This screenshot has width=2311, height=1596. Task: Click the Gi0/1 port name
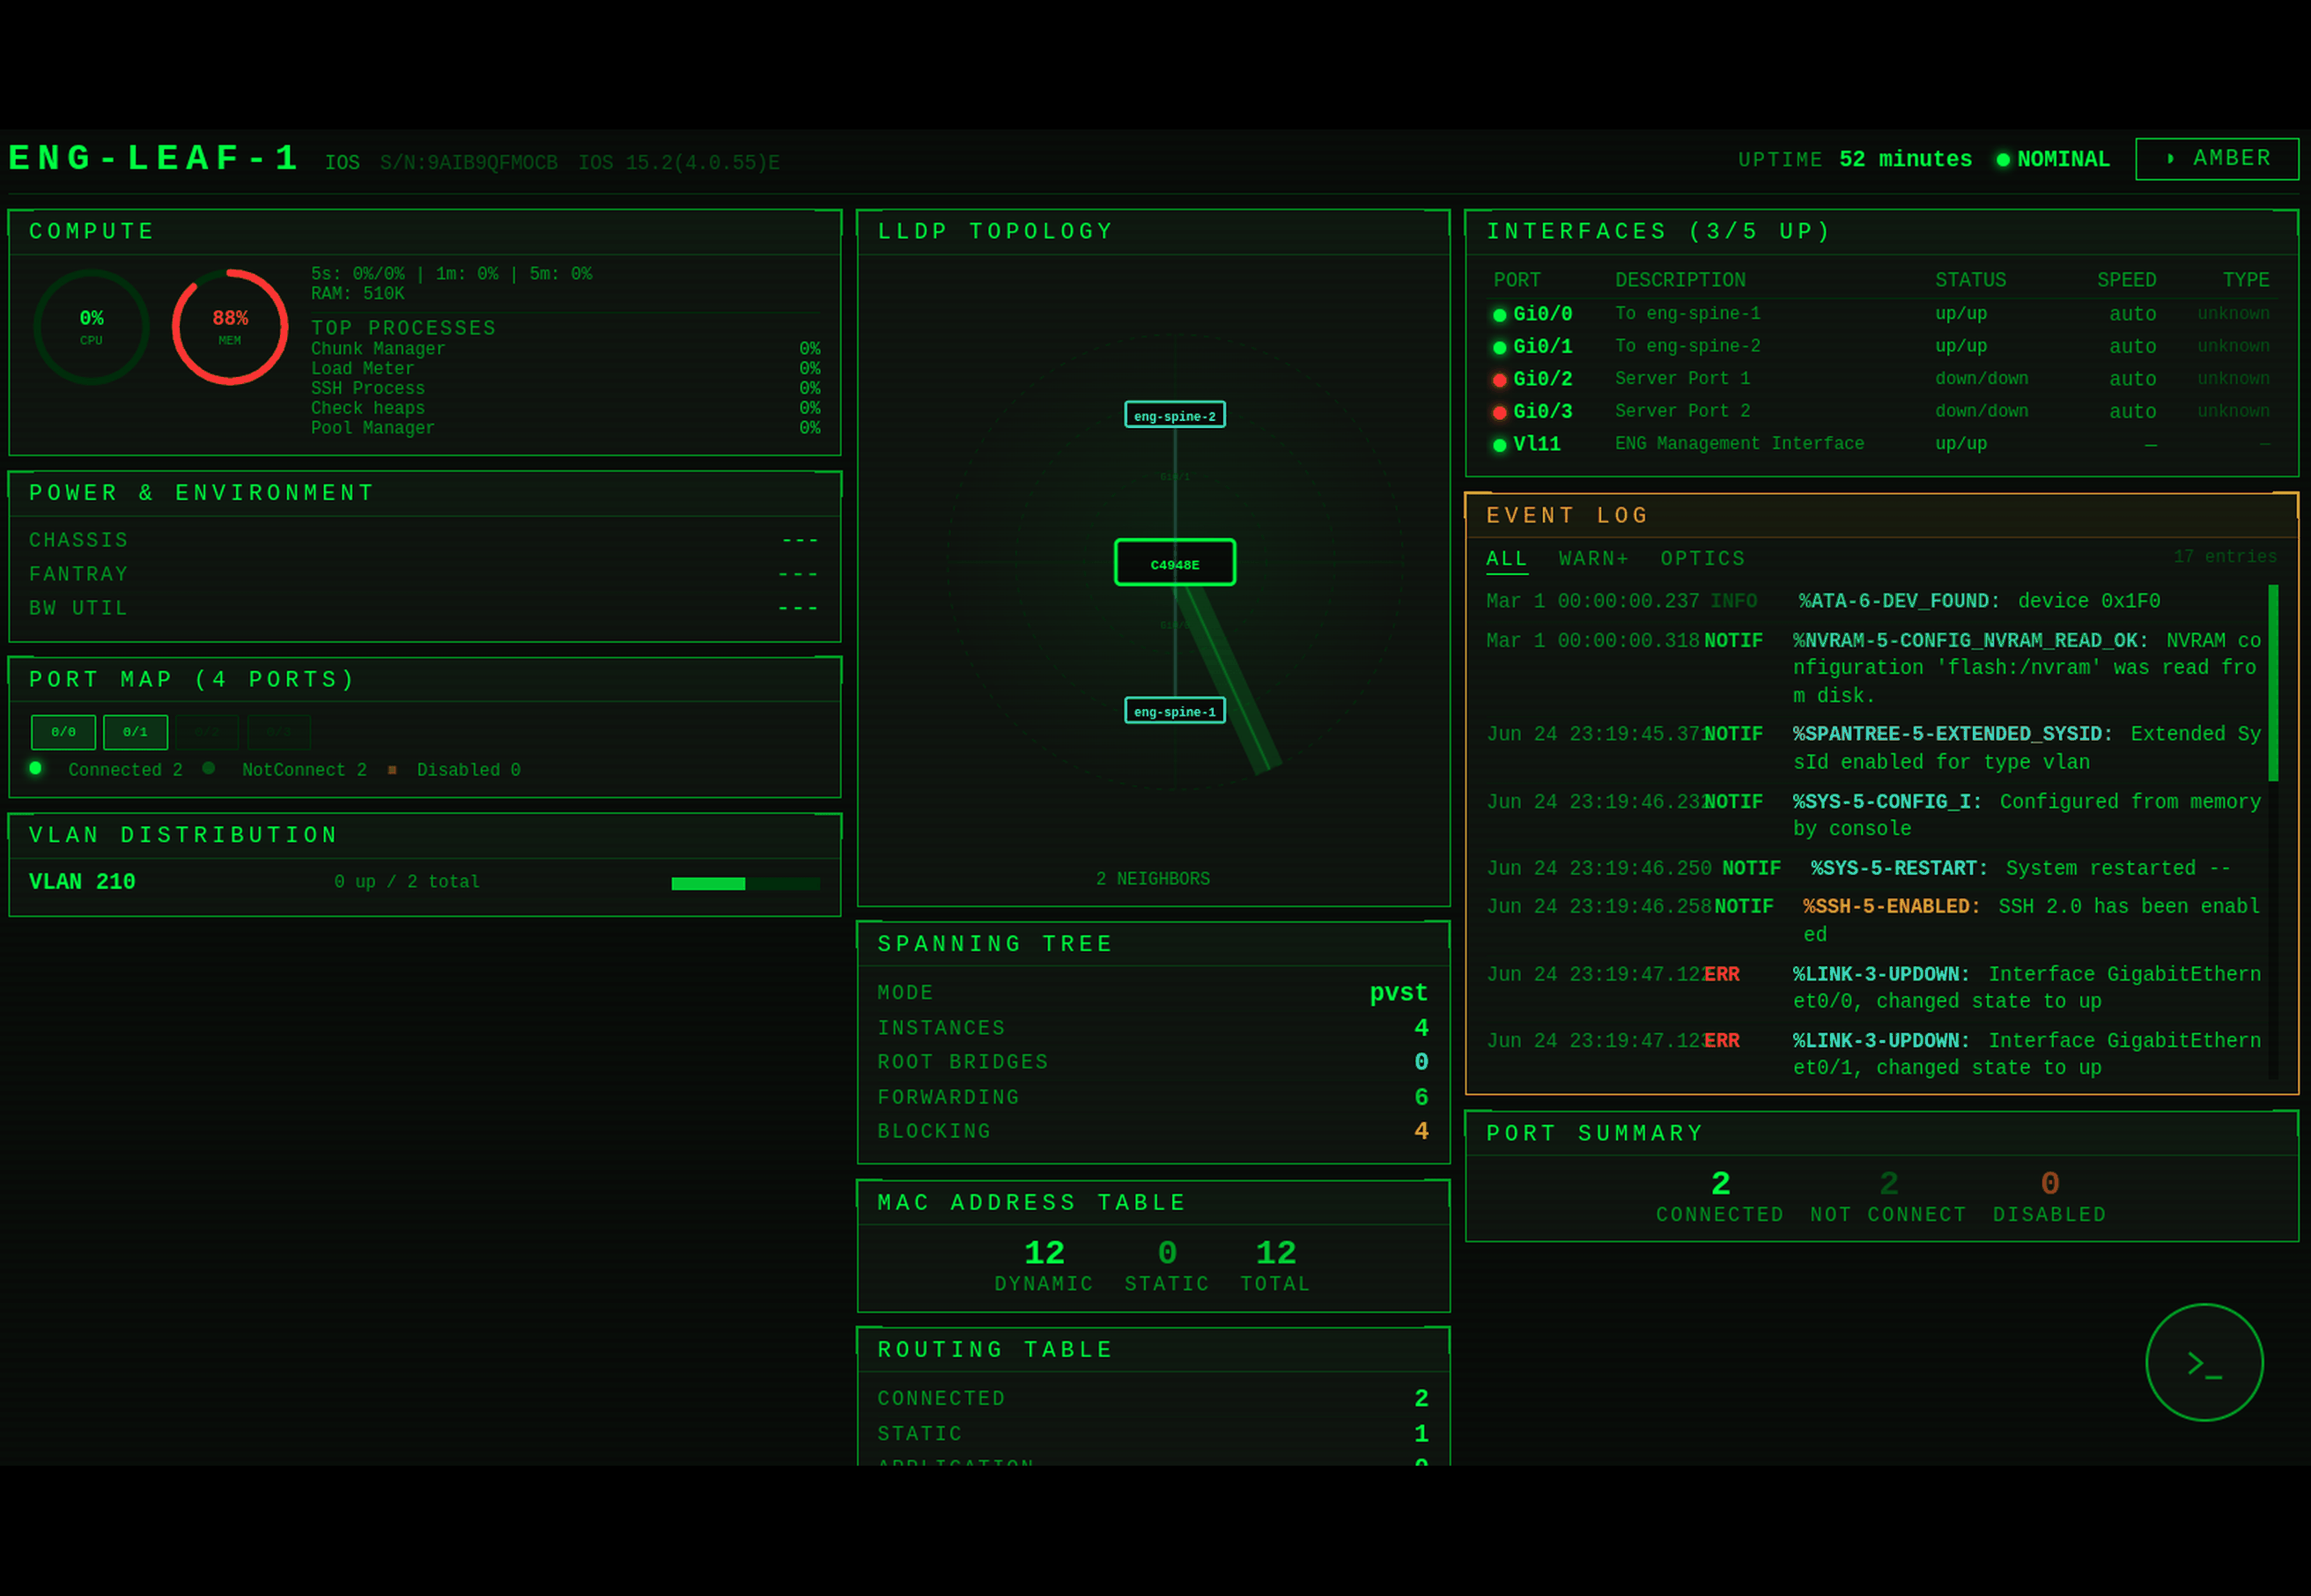click(1543, 346)
